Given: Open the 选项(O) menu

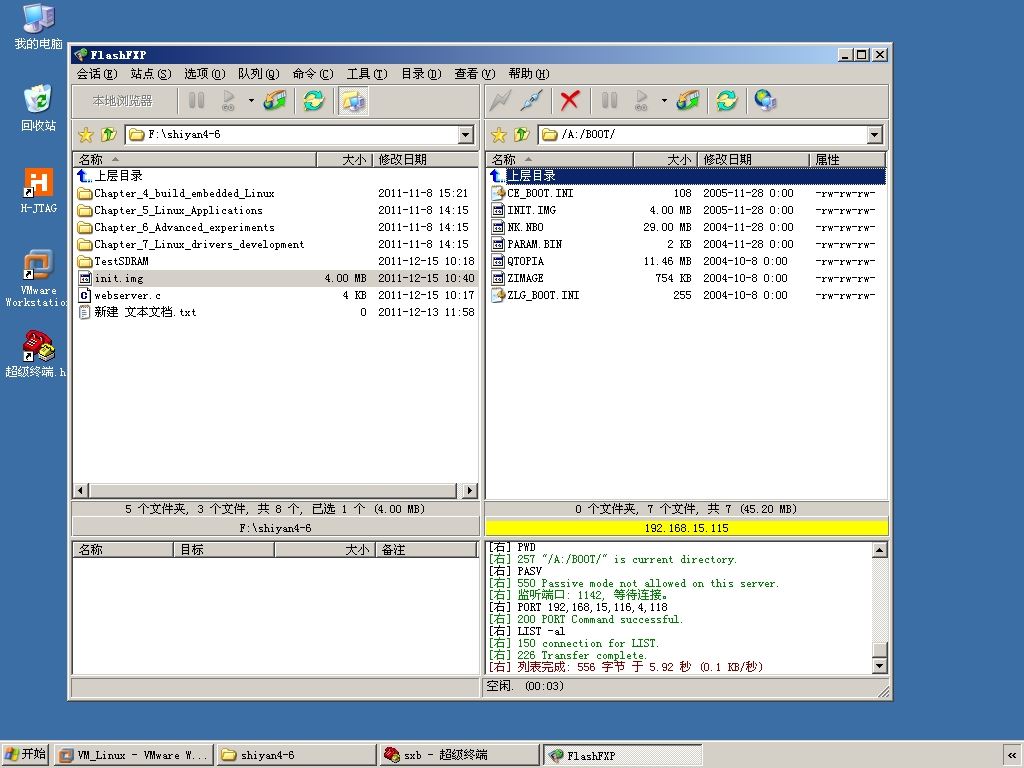Looking at the screenshot, I should point(204,74).
